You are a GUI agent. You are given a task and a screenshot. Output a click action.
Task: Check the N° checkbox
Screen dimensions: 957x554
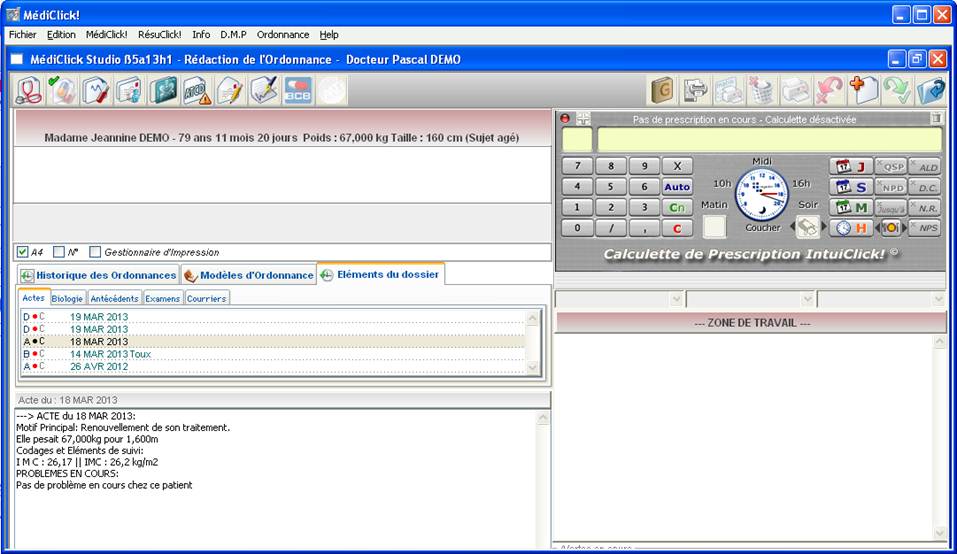pyautogui.click(x=59, y=252)
